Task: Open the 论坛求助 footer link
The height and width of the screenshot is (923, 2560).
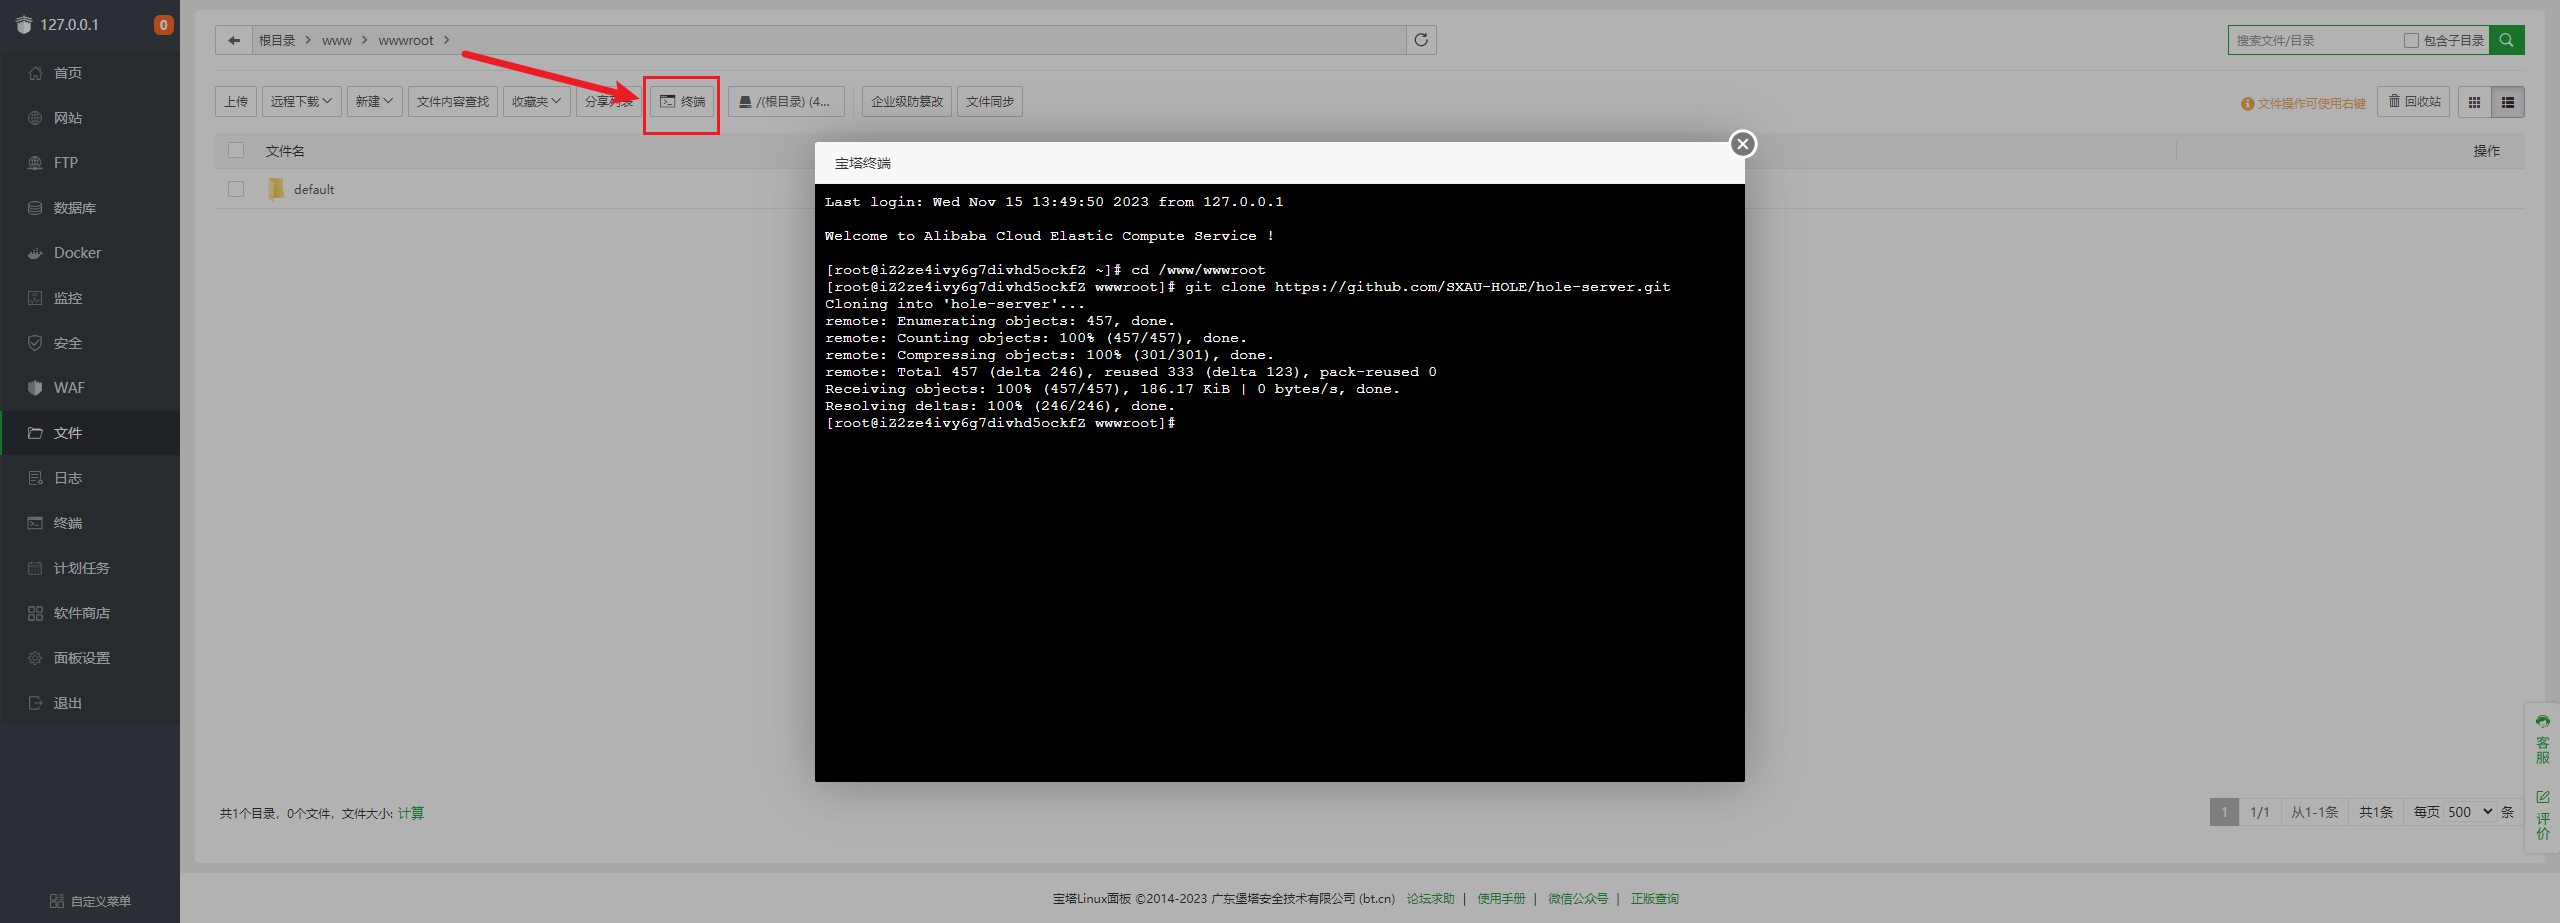Action: pyautogui.click(x=1431, y=898)
